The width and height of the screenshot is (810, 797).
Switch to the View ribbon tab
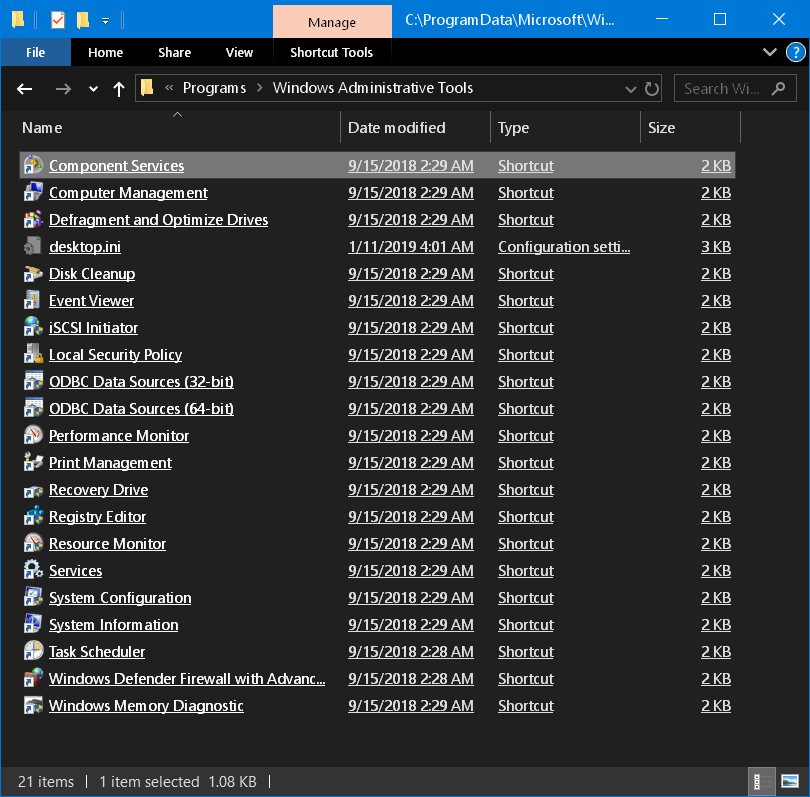coord(239,52)
